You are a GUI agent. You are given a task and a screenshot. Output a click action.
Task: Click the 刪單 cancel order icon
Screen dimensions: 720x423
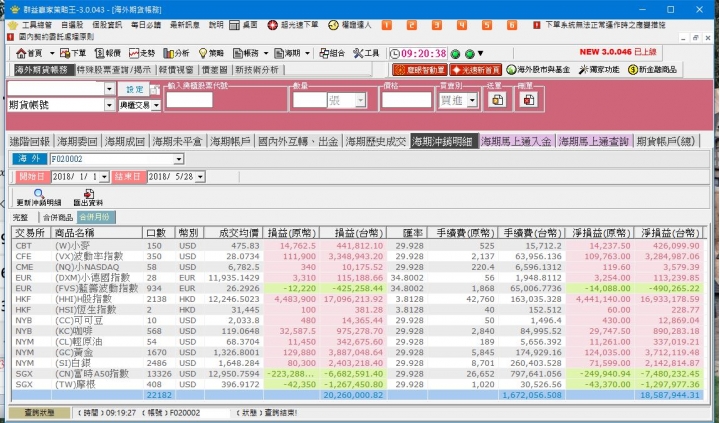point(529,100)
